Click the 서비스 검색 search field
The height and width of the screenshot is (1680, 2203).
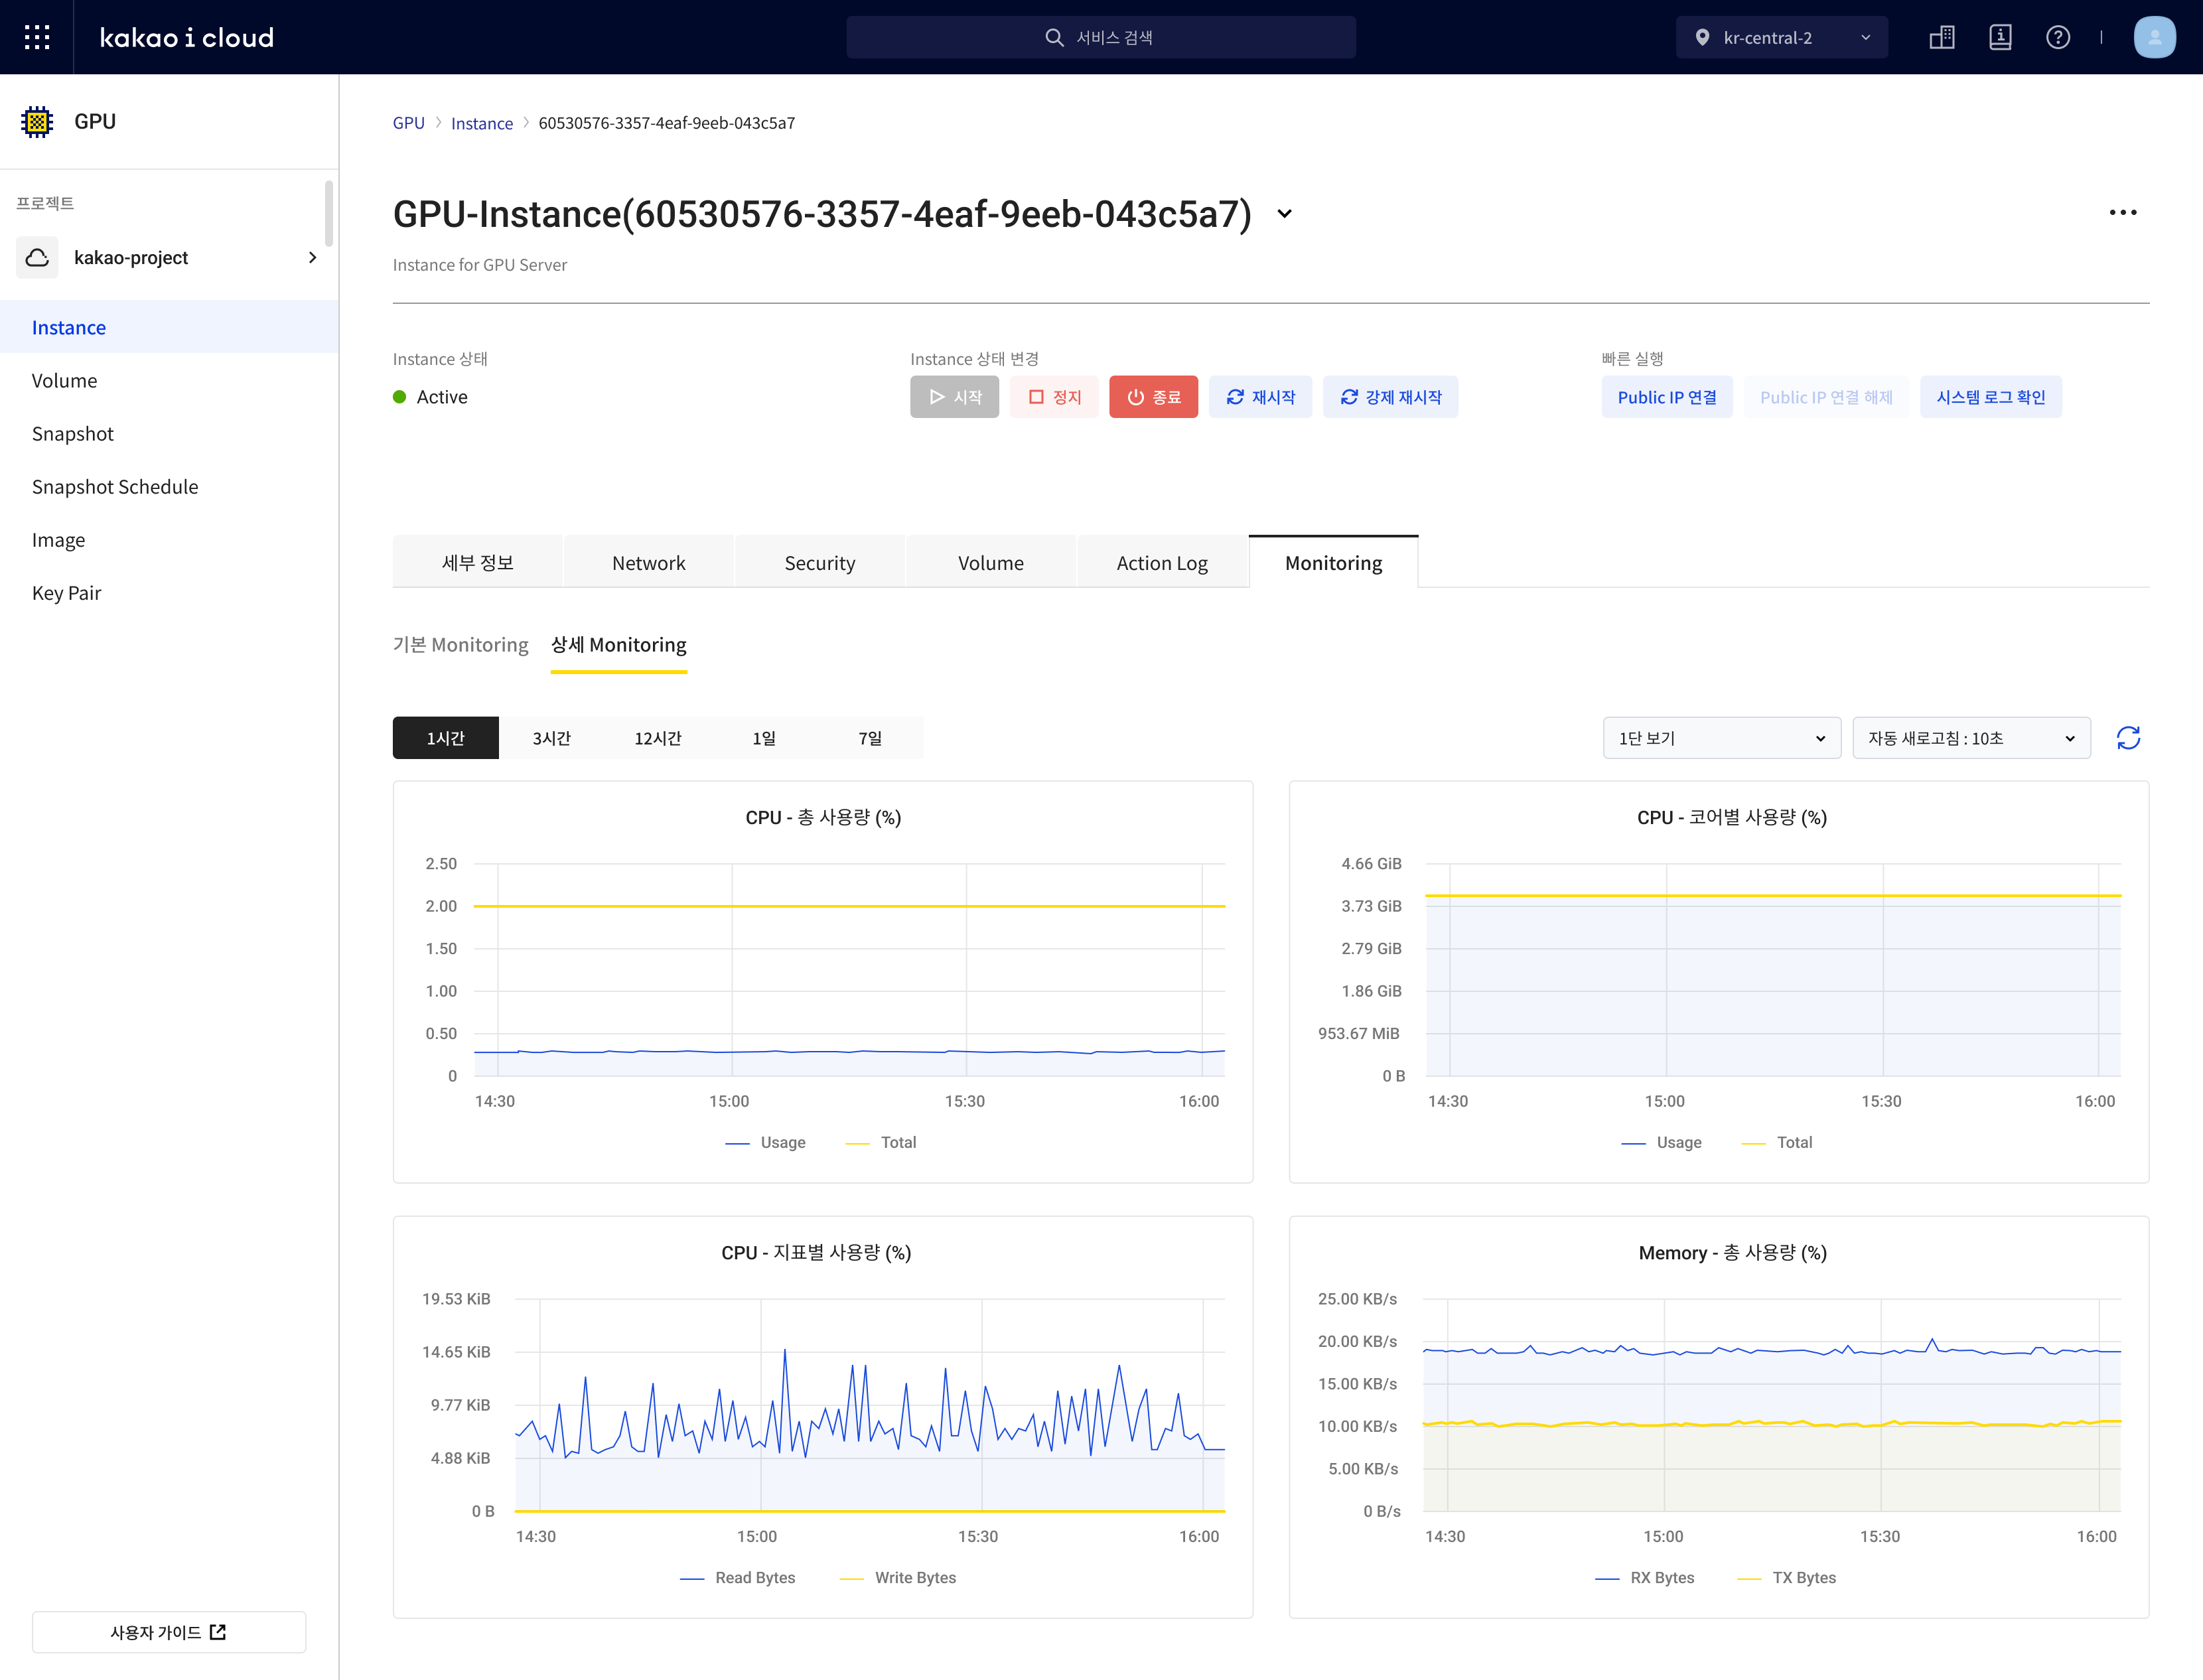click(1101, 37)
